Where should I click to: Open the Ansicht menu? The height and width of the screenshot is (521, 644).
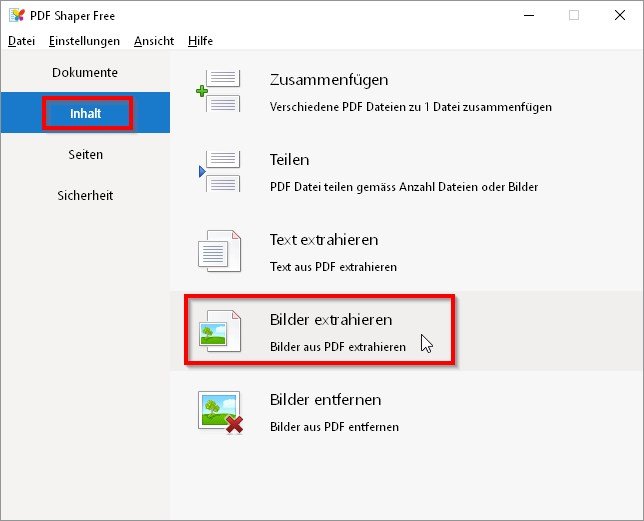click(154, 41)
